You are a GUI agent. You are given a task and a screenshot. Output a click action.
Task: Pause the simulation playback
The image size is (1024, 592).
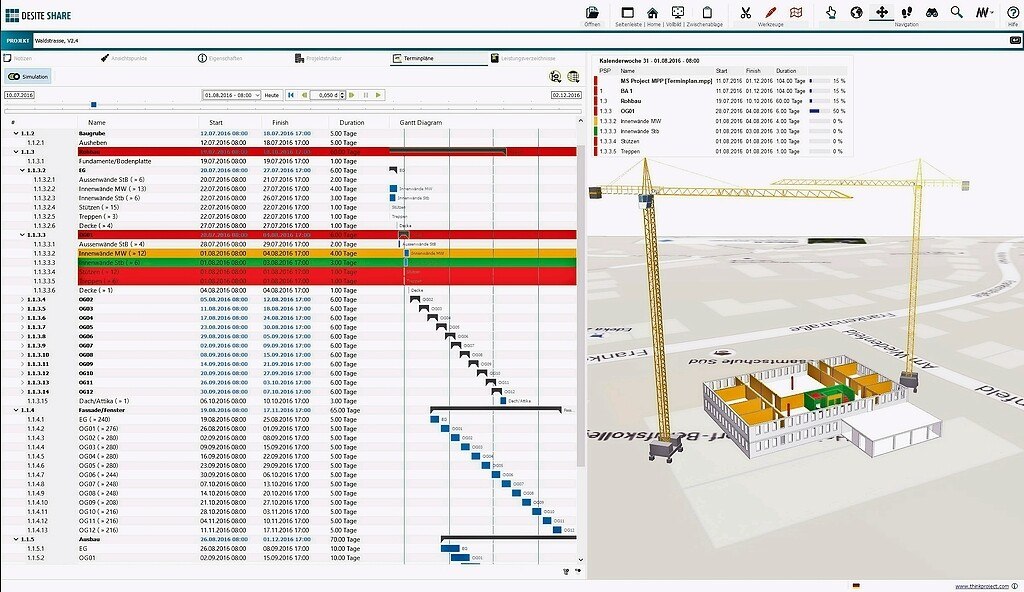366,95
